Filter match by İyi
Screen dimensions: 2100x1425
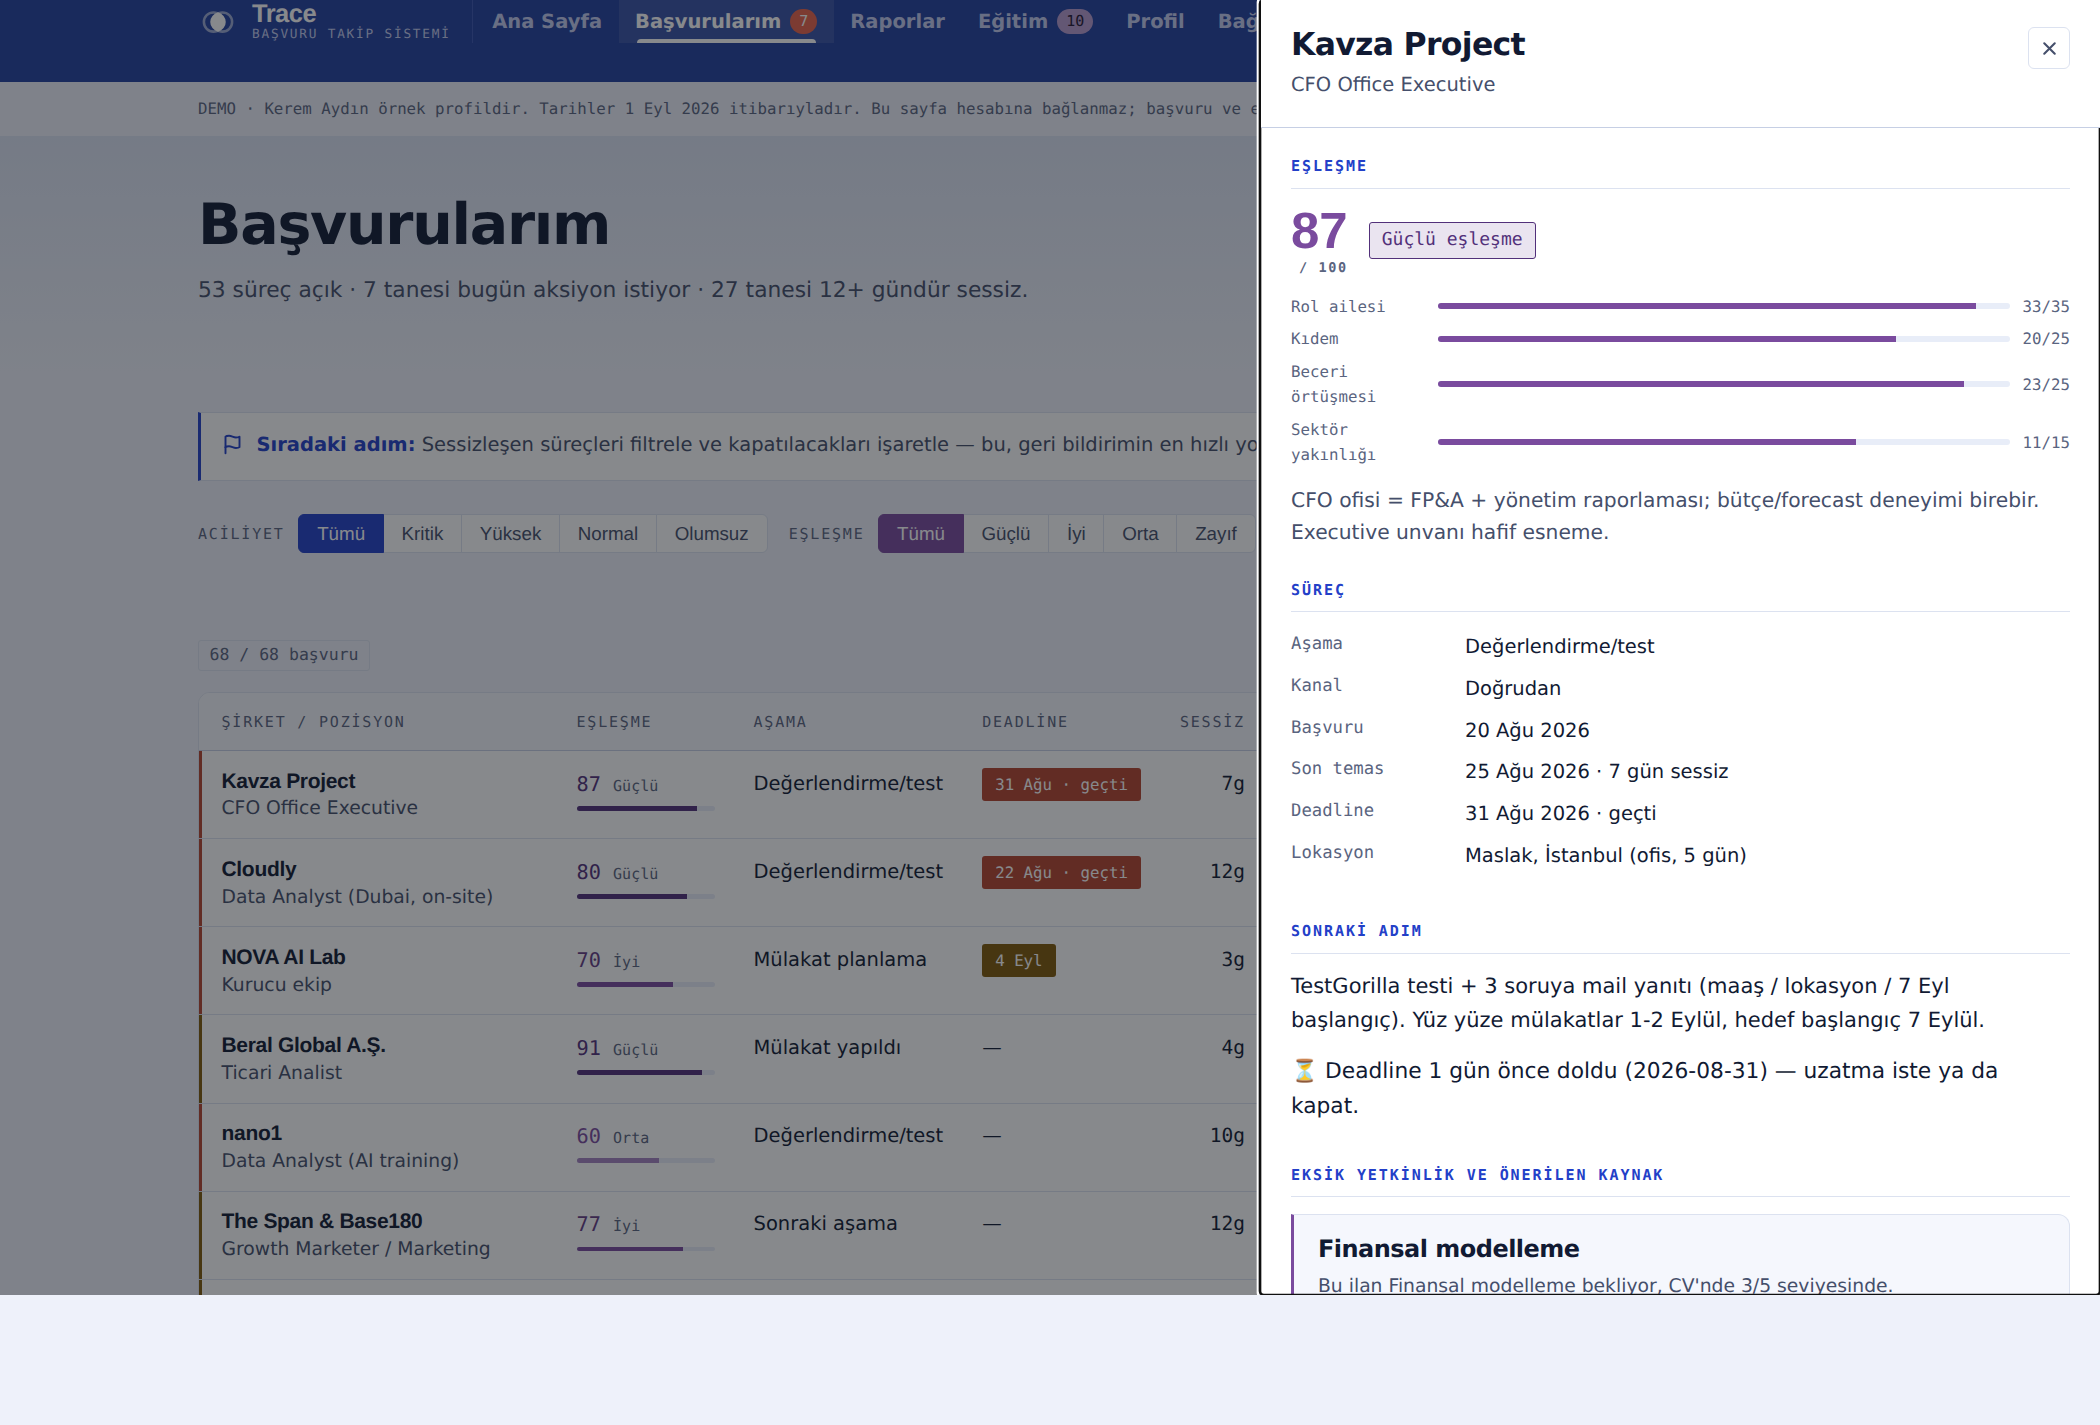coord(1076,534)
